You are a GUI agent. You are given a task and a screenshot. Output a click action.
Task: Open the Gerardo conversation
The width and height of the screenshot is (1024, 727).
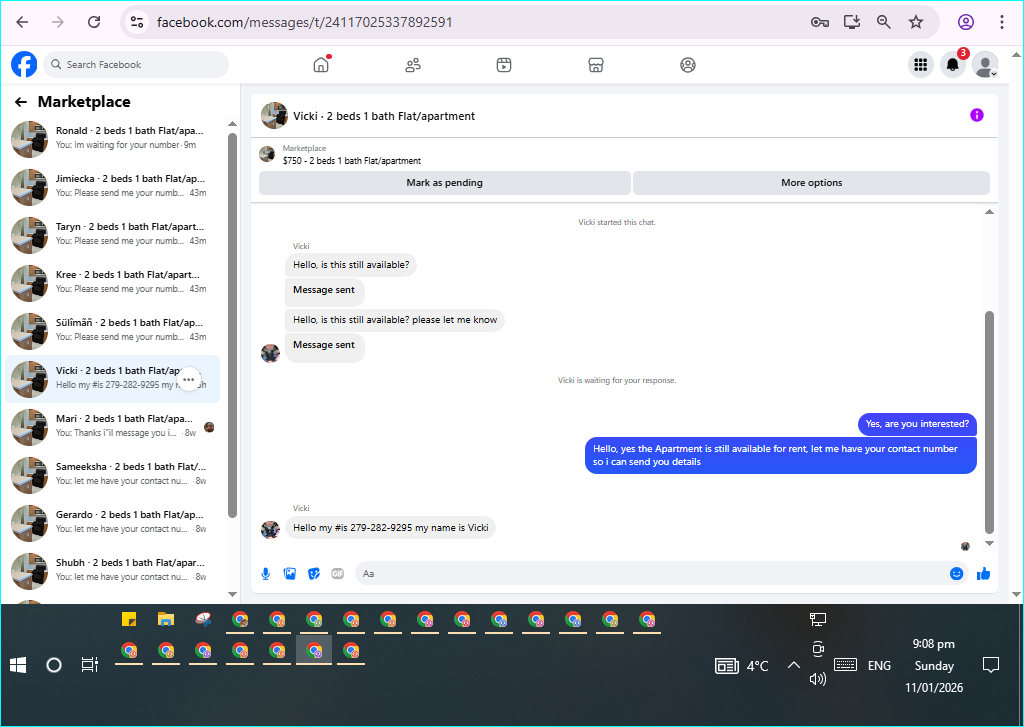[112, 523]
